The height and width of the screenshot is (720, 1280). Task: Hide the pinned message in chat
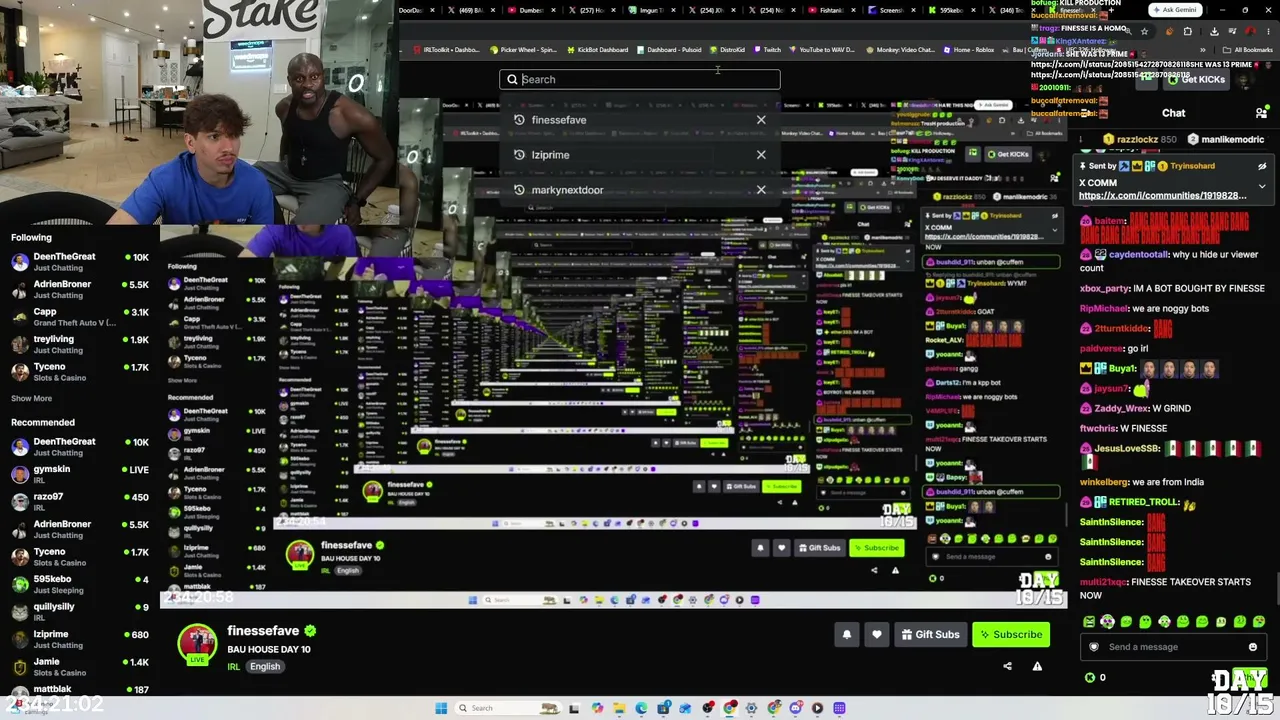pos(1262,166)
